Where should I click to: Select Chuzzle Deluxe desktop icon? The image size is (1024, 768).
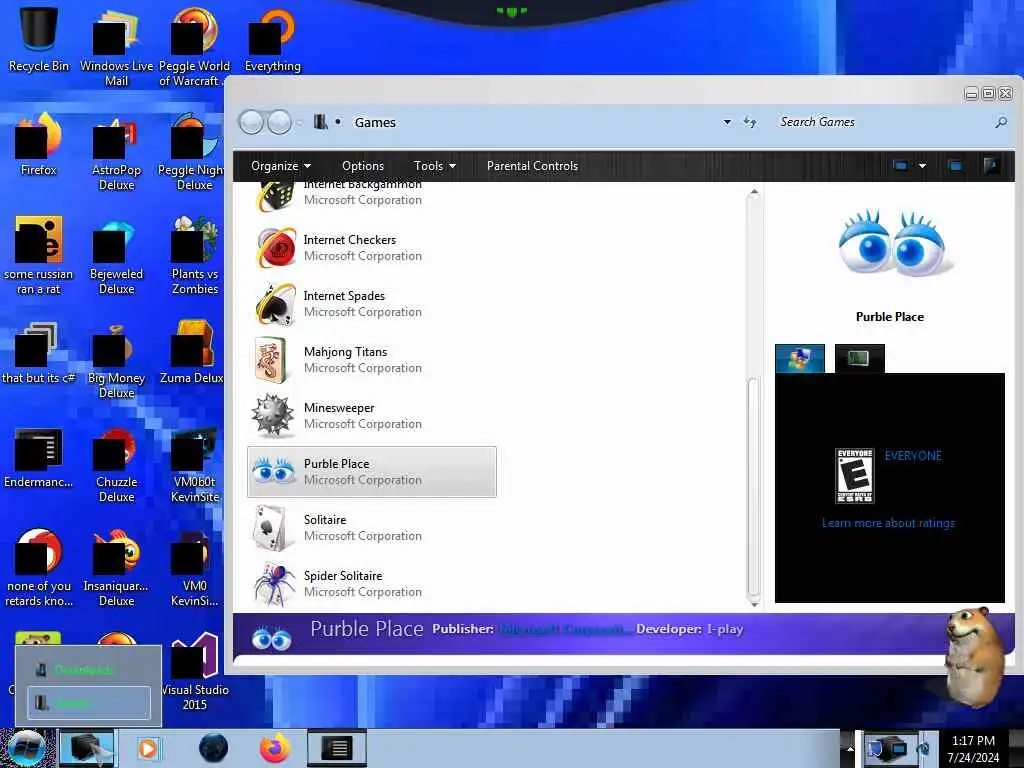click(116, 465)
